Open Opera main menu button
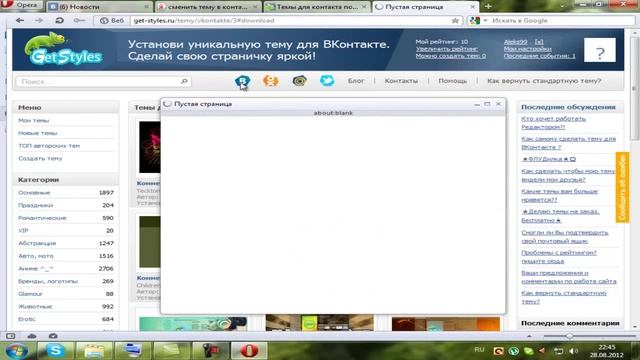640x360 pixels. pos(22,5)
